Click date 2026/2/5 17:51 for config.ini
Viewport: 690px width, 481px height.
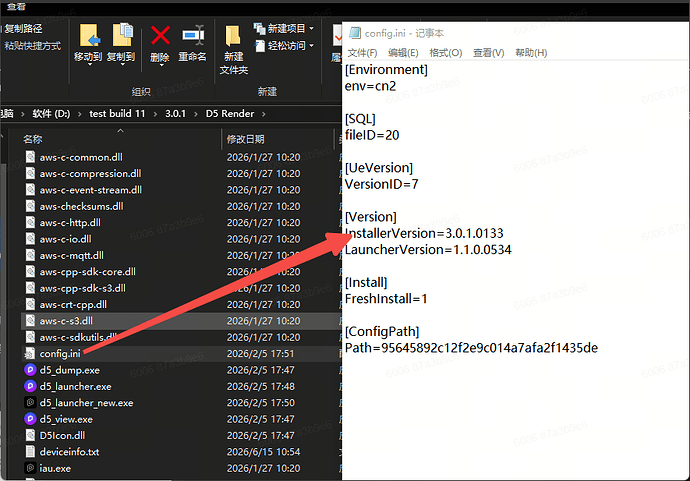[260, 353]
